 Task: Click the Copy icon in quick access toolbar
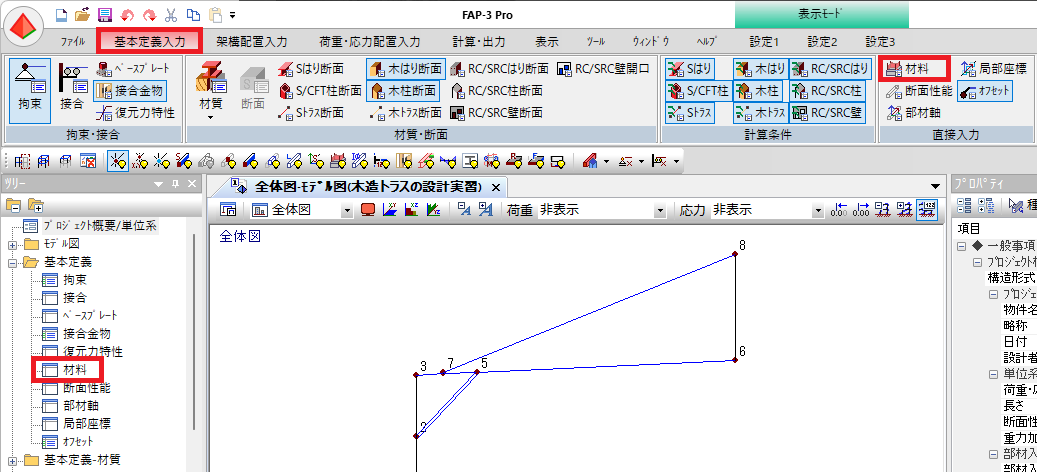[x=193, y=14]
